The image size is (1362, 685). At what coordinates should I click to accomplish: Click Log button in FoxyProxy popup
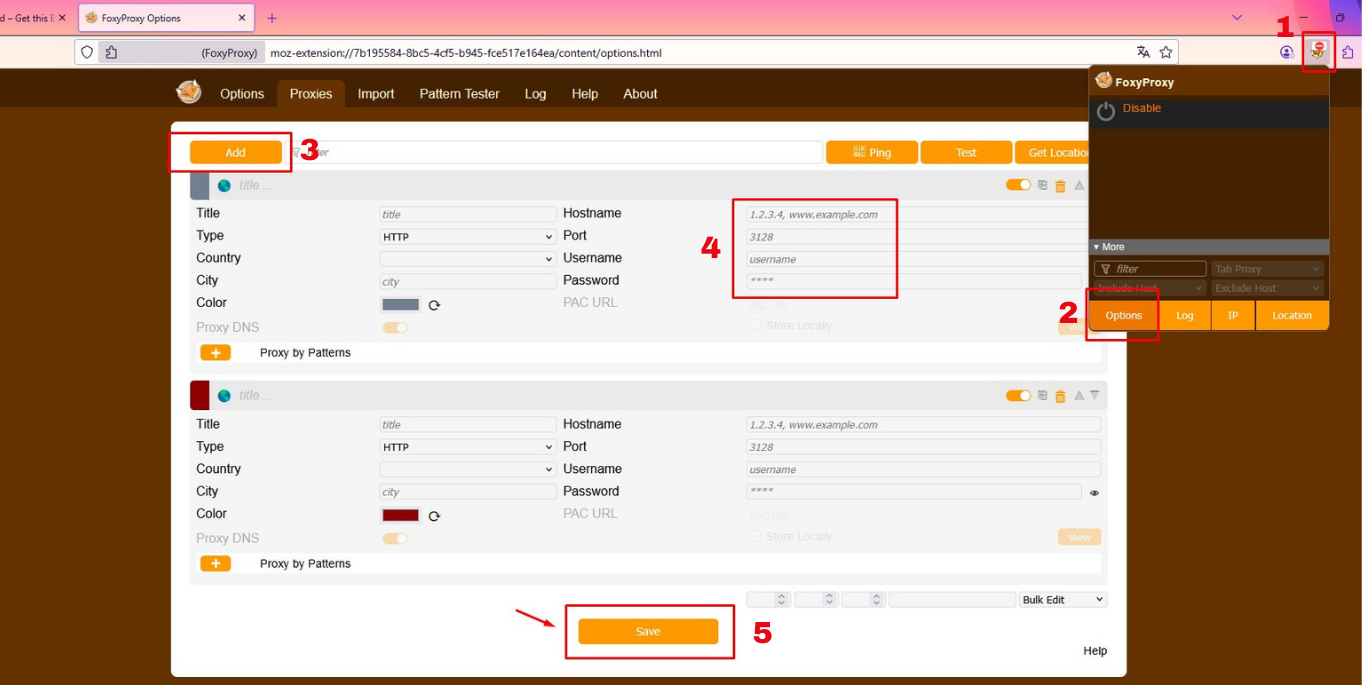[1185, 315]
